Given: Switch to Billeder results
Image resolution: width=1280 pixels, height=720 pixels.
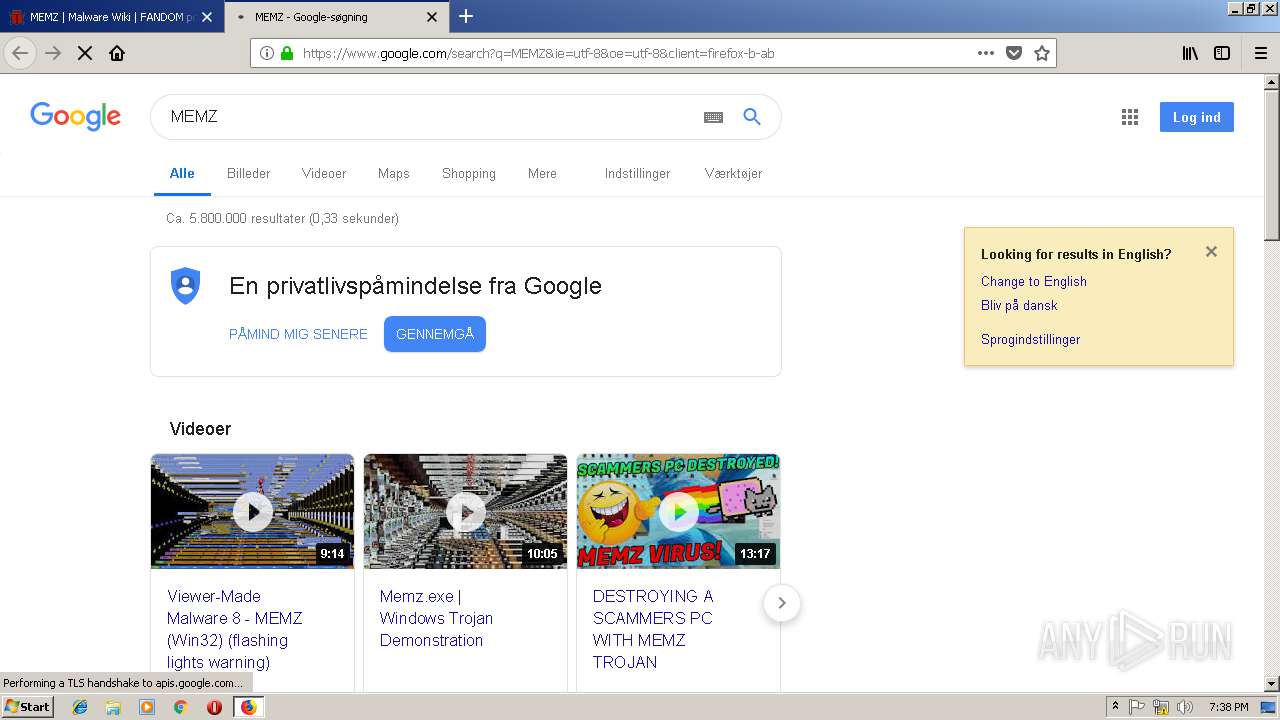Looking at the screenshot, I should [248, 173].
